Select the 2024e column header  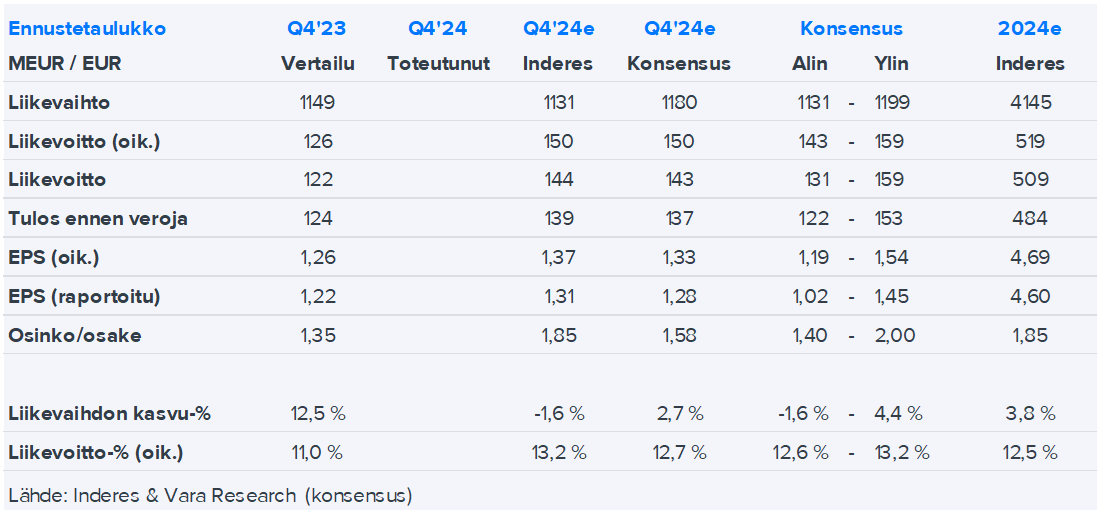[x=1029, y=28]
